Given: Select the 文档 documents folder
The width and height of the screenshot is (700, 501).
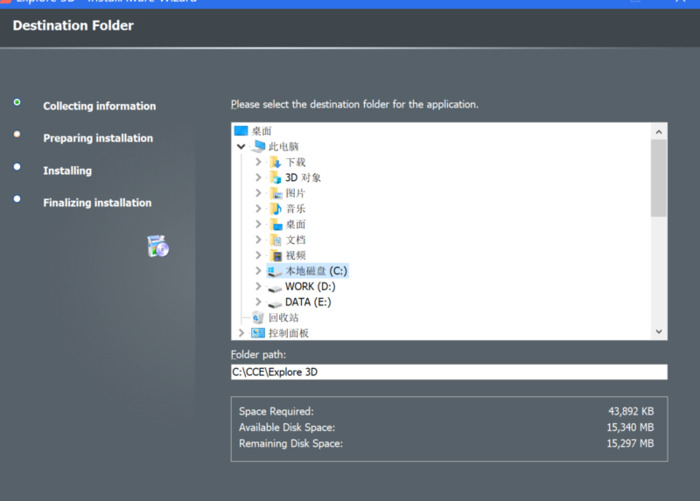Looking at the screenshot, I should pyautogui.click(x=296, y=240).
